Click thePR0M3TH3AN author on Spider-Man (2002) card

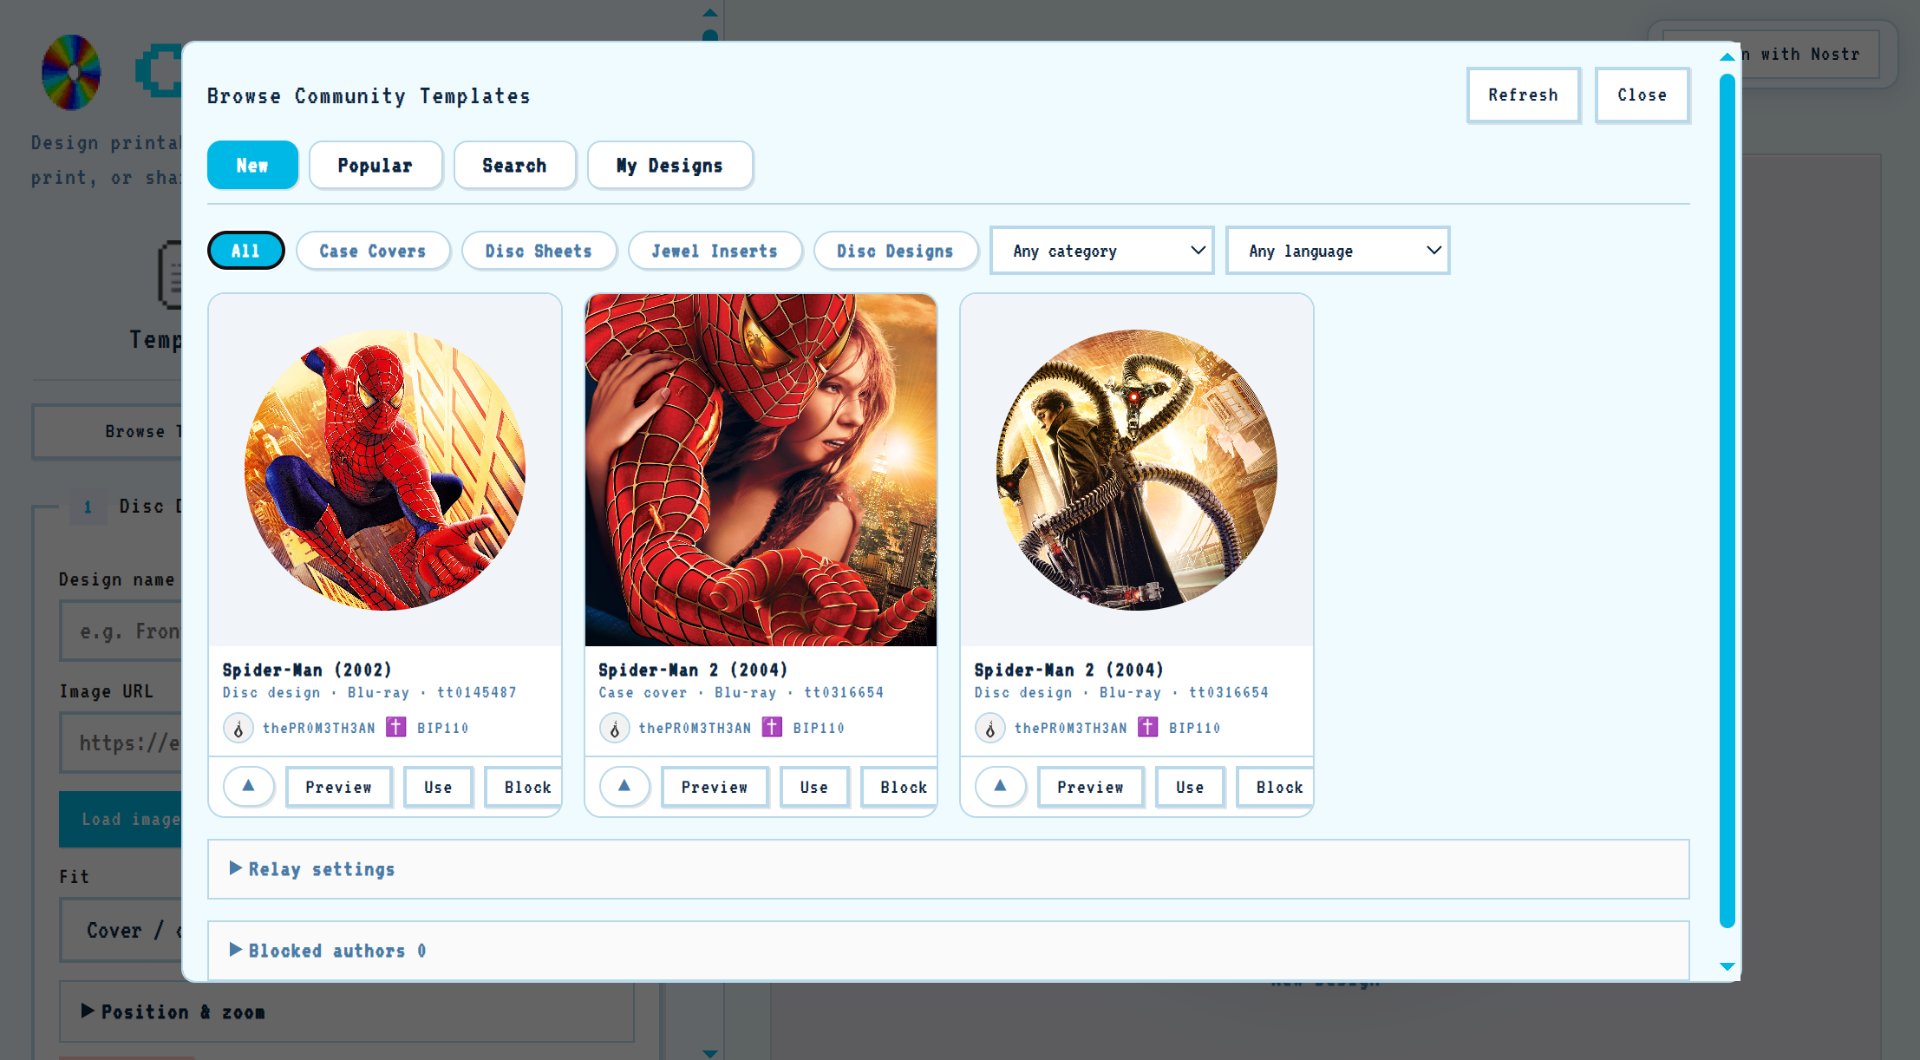(x=319, y=728)
